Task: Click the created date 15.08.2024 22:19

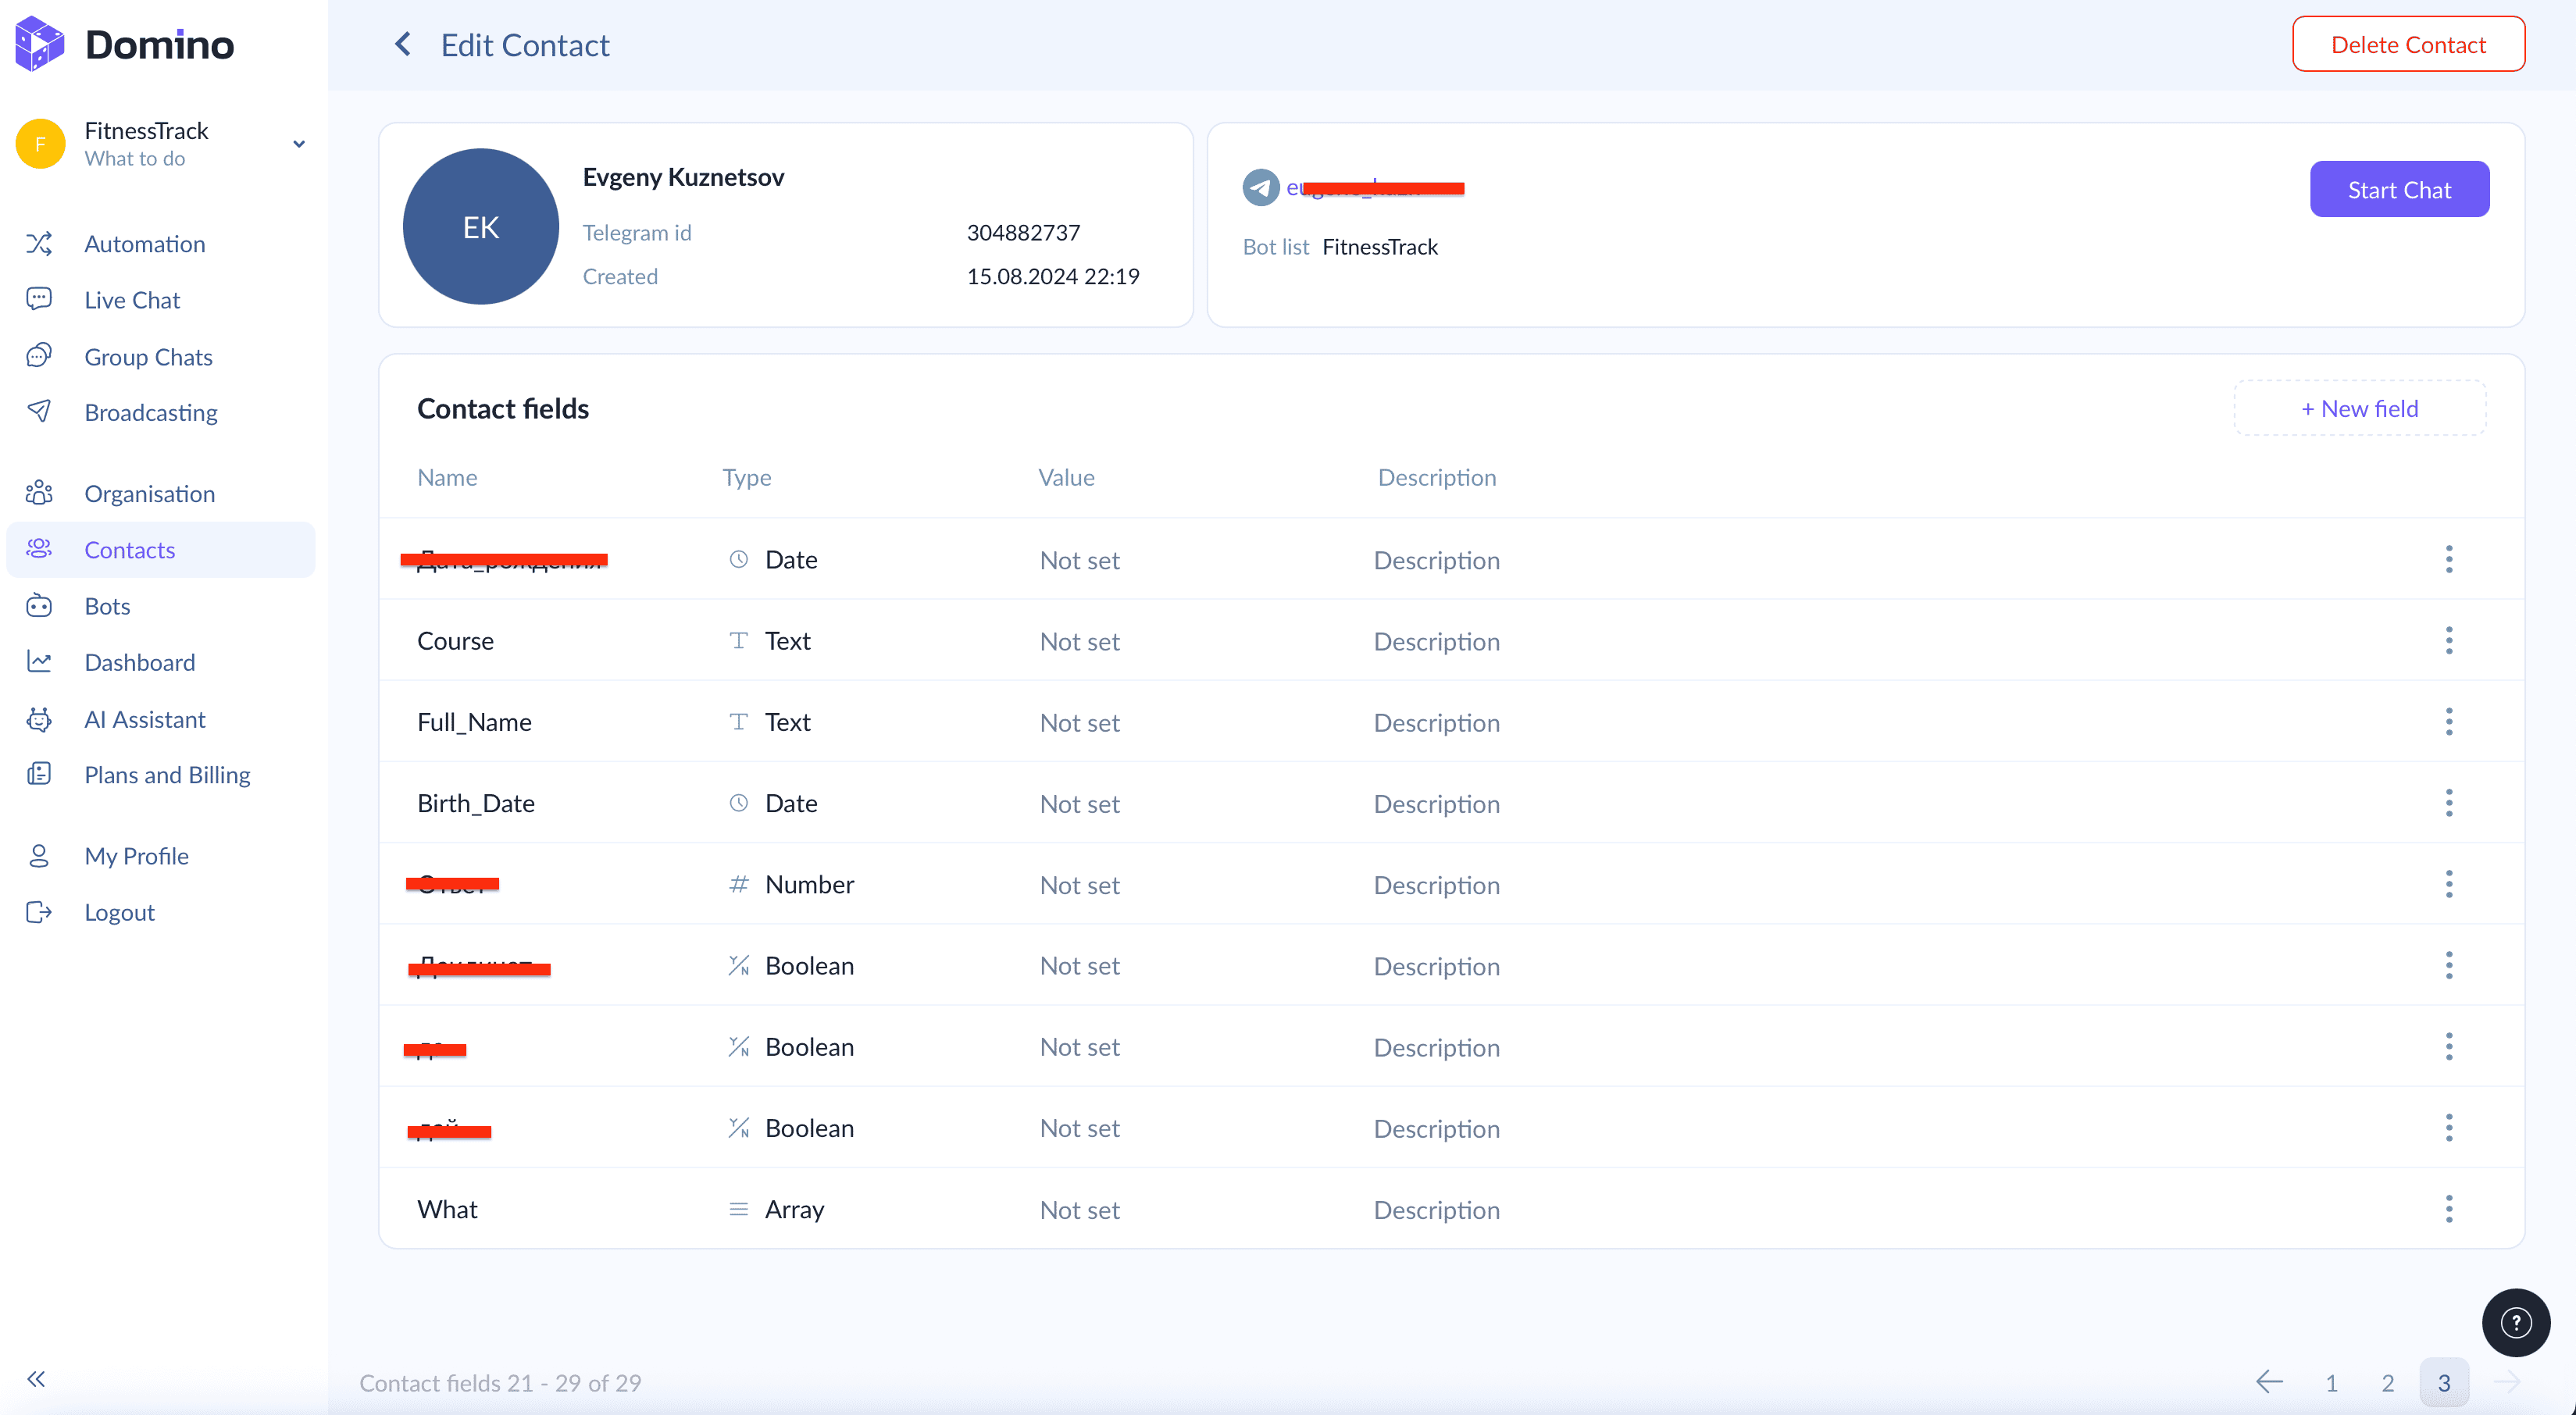Action: 1053,276
